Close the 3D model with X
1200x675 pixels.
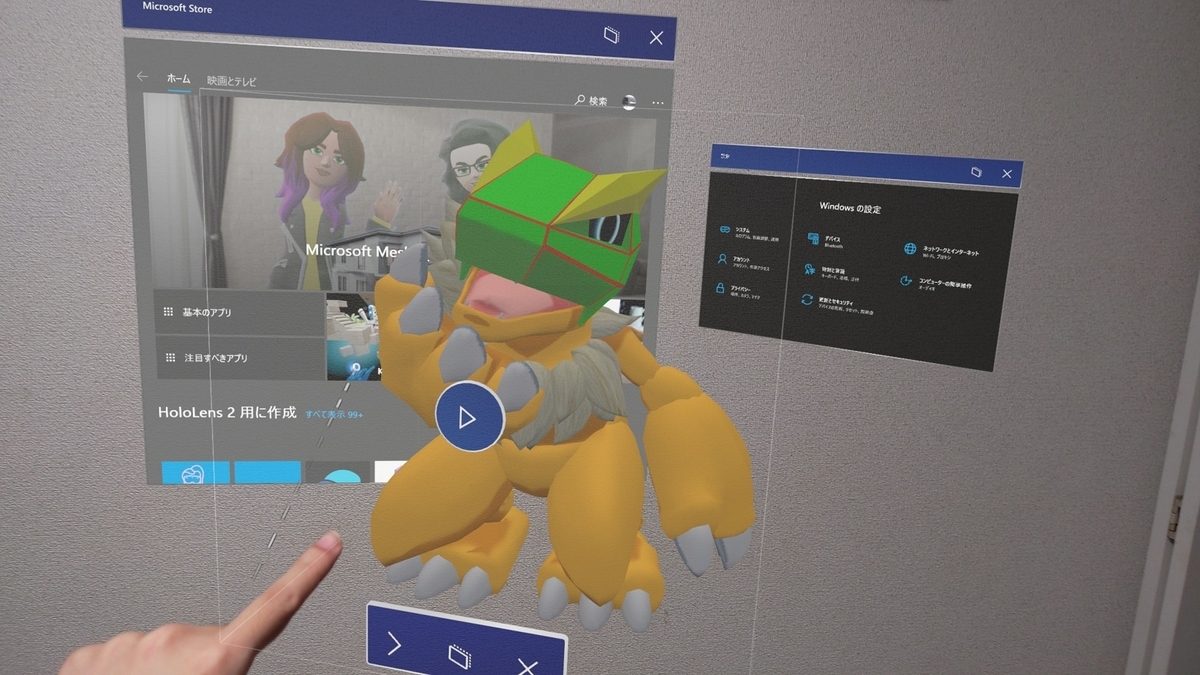point(527,667)
